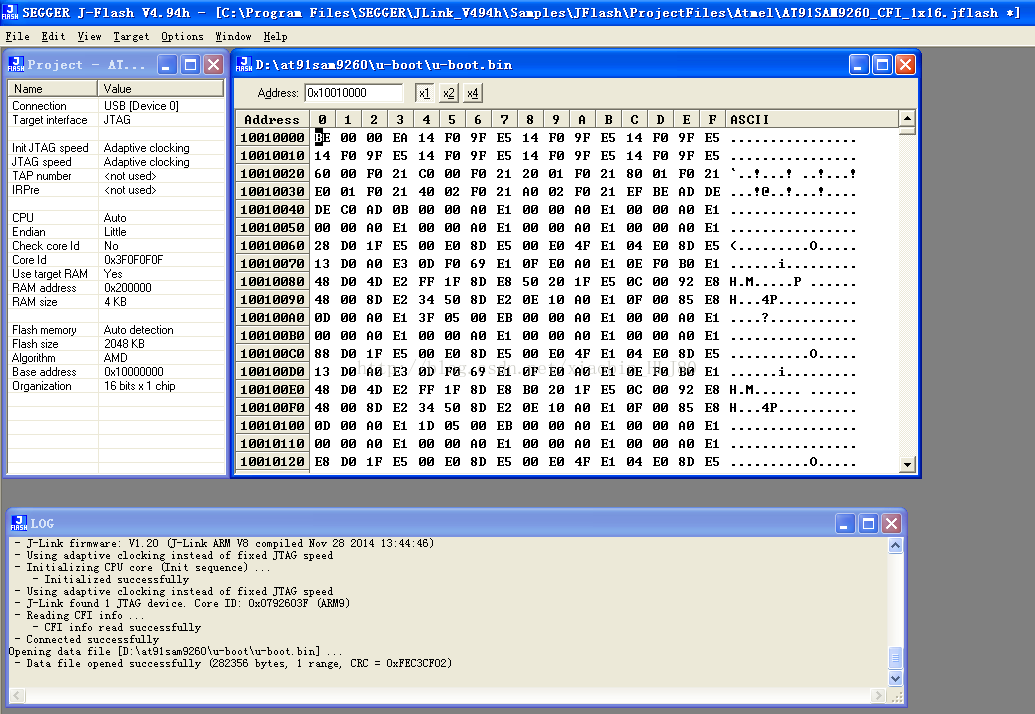
Task: Open the View menu
Action: coord(89,36)
